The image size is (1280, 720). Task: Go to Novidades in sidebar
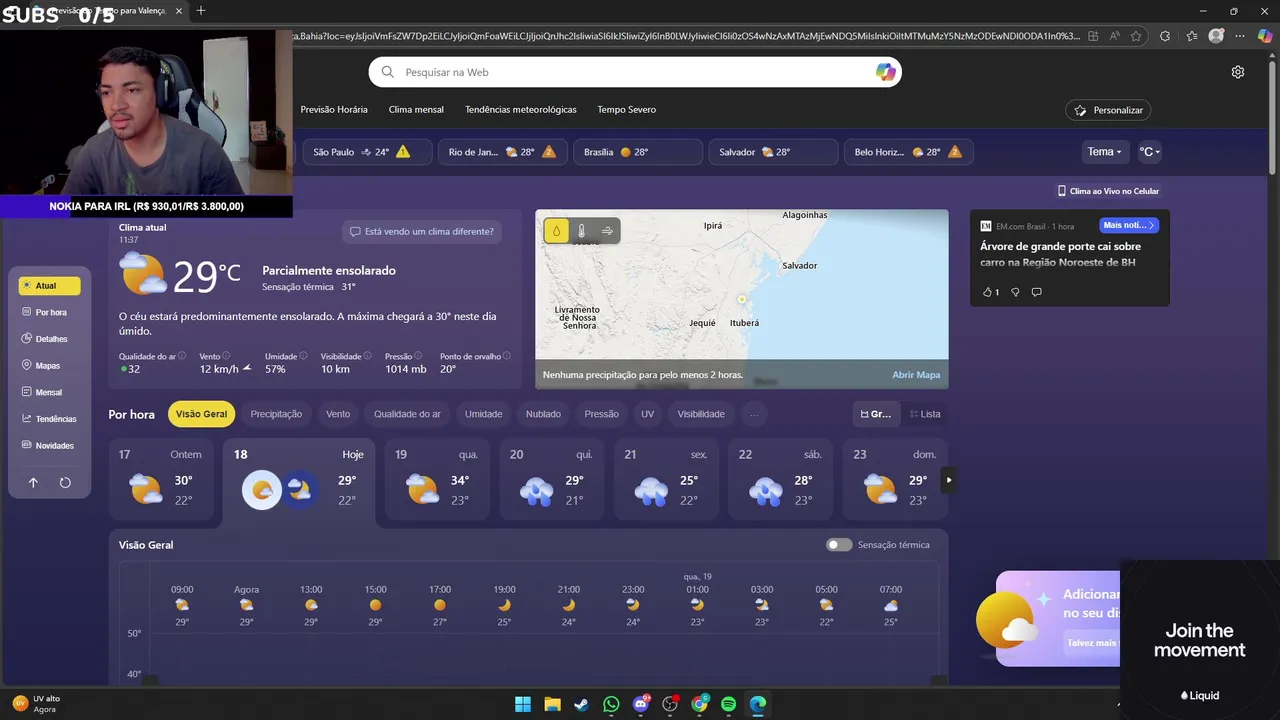pos(49,446)
